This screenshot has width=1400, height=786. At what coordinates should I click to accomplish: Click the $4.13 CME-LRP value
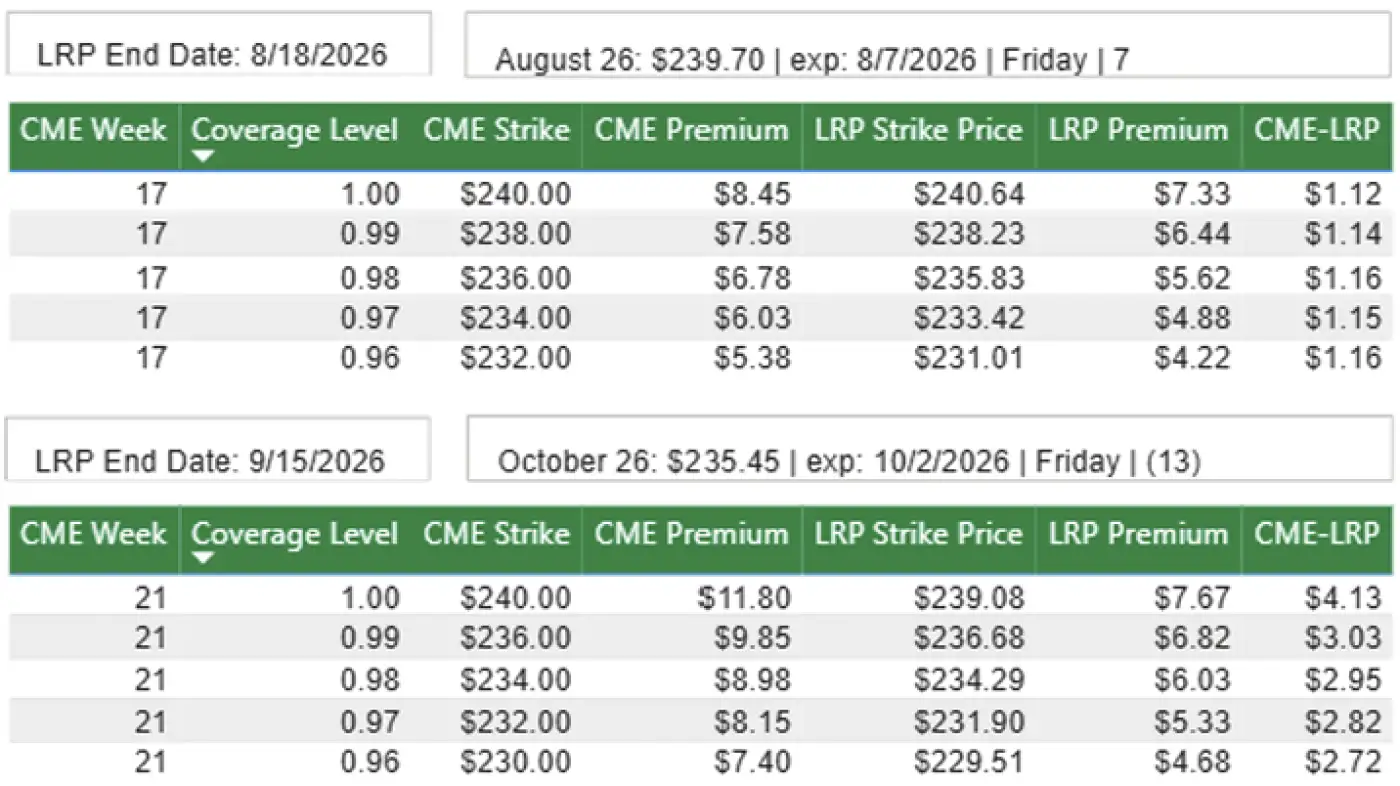[x=1342, y=598]
